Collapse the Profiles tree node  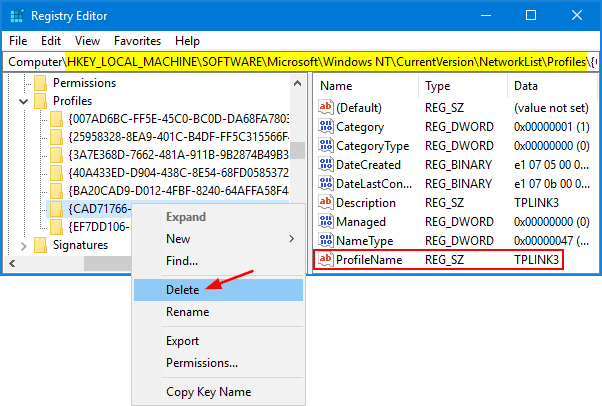(x=24, y=102)
